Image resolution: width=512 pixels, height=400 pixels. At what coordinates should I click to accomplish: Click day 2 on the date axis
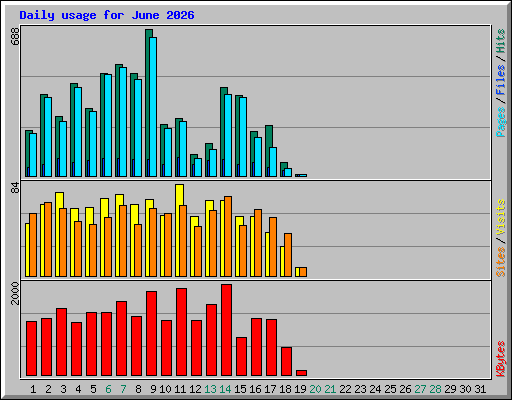pyautogui.click(x=48, y=389)
